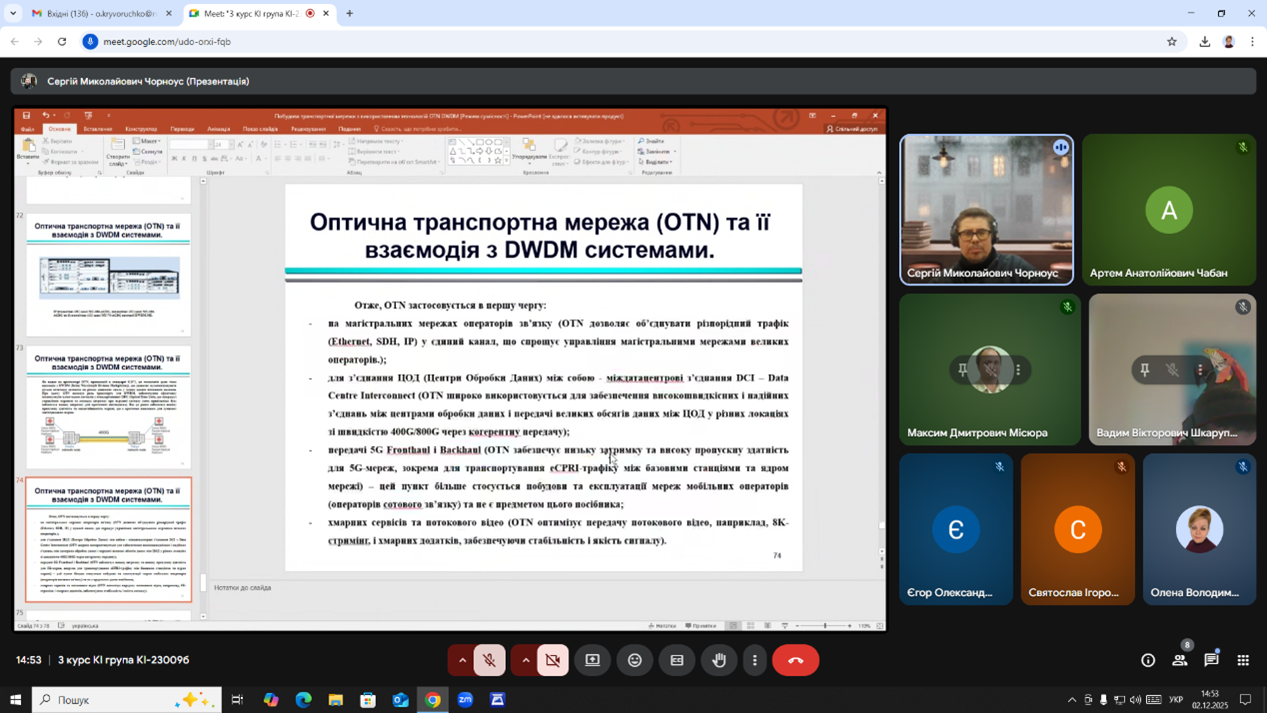Expand the microphone audio settings arrow
The width and height of the screenshot is (1267, 713).
click(x=462, y=660)
